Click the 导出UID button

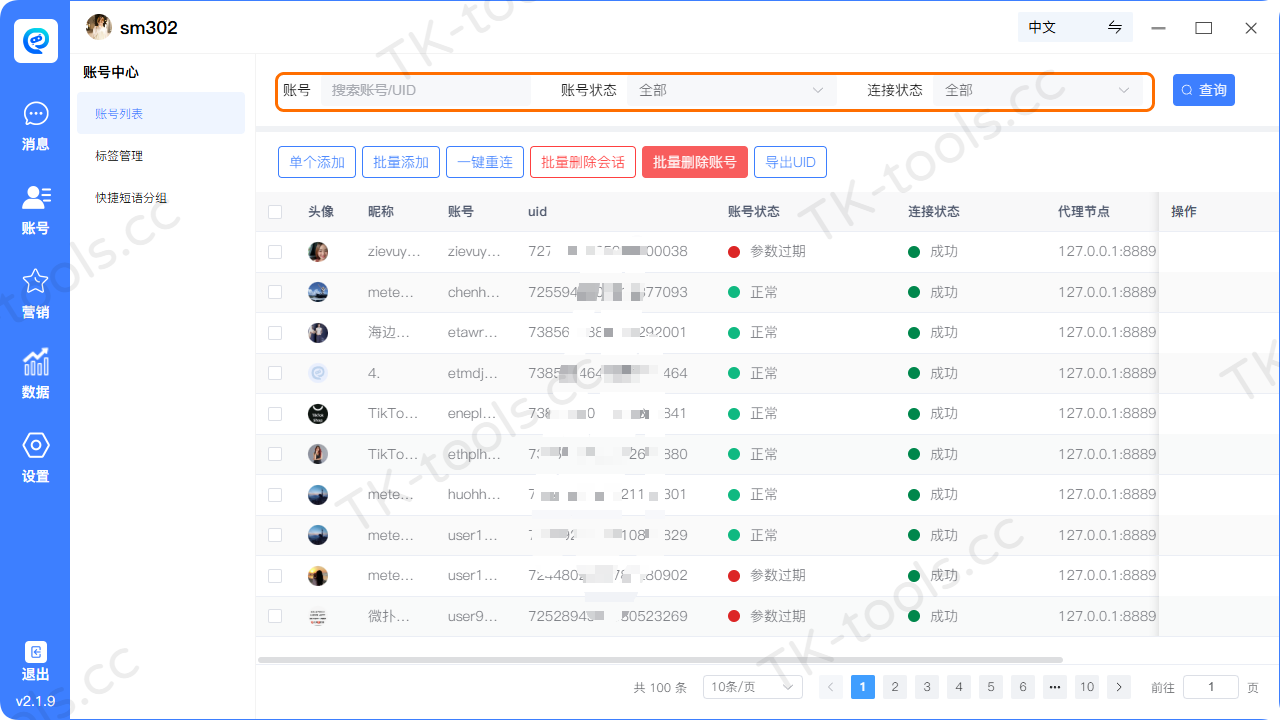(790, 162)
